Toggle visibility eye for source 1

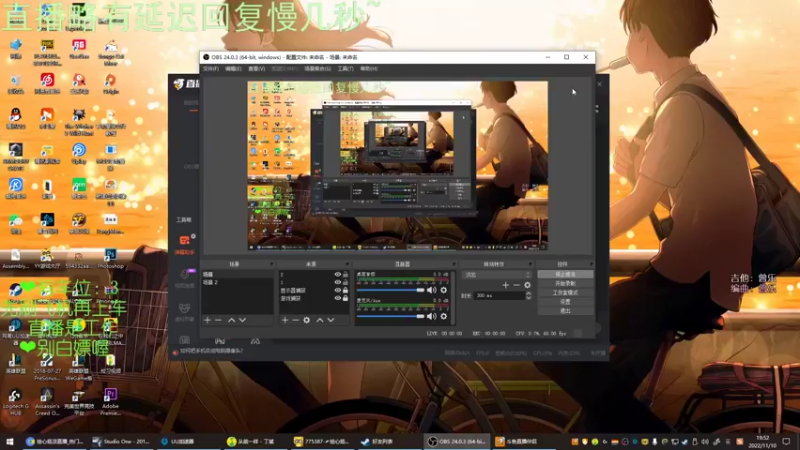pos(337,282)
